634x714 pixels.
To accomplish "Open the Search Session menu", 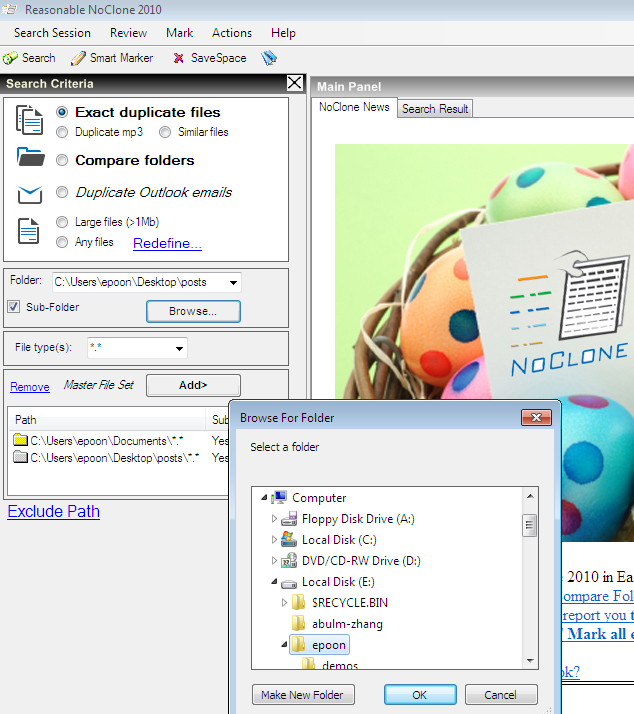I will click(52, 33).
